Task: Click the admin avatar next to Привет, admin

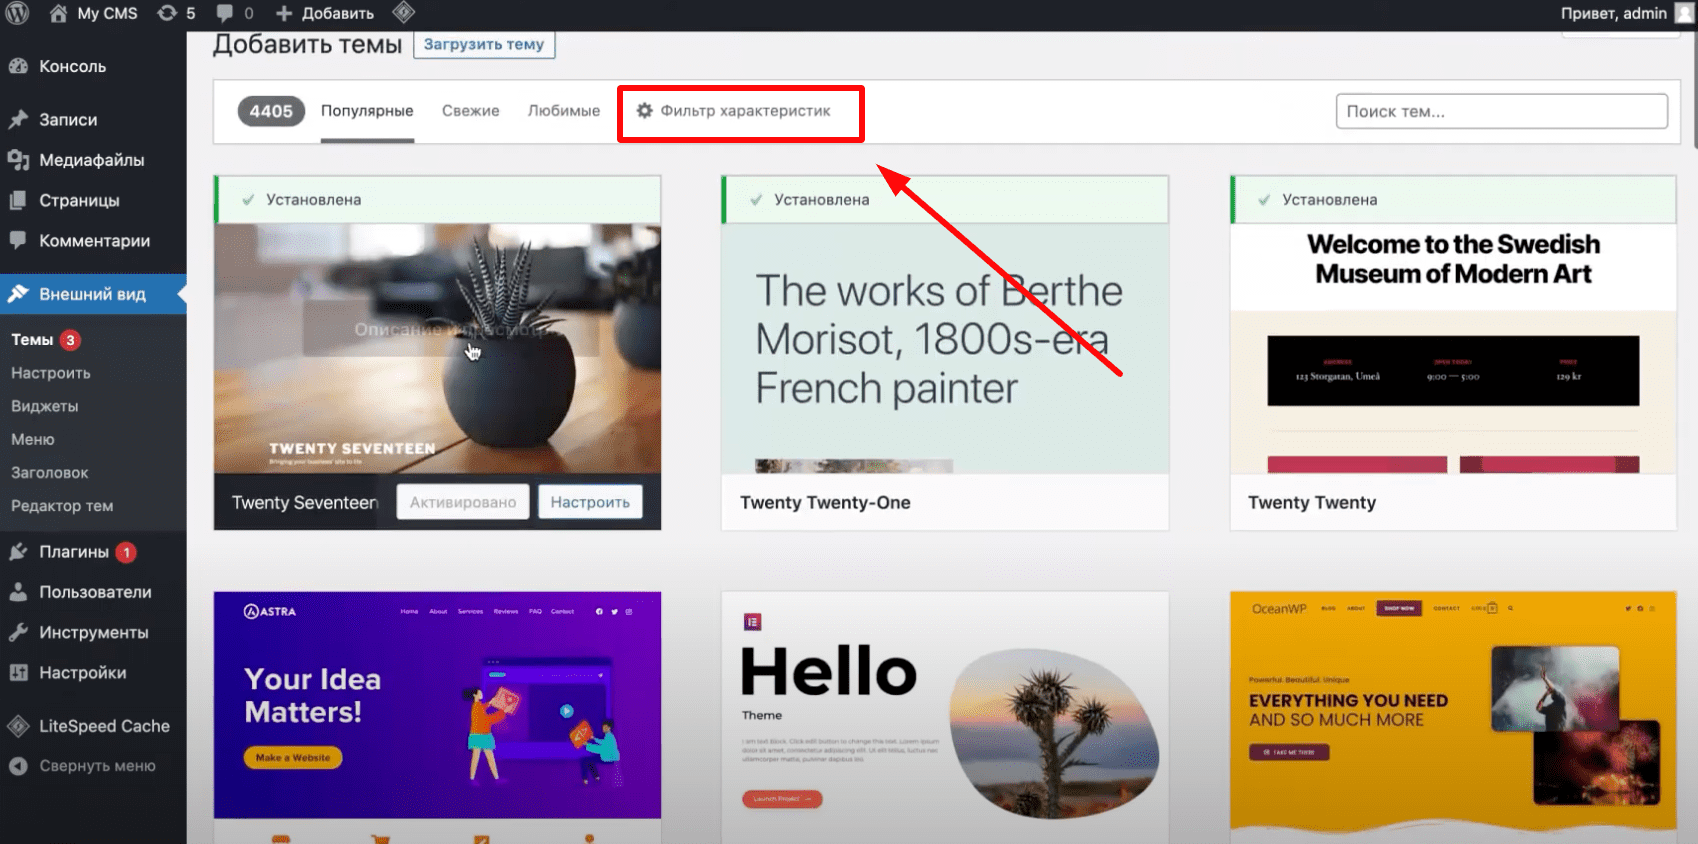Action: 1685,13
